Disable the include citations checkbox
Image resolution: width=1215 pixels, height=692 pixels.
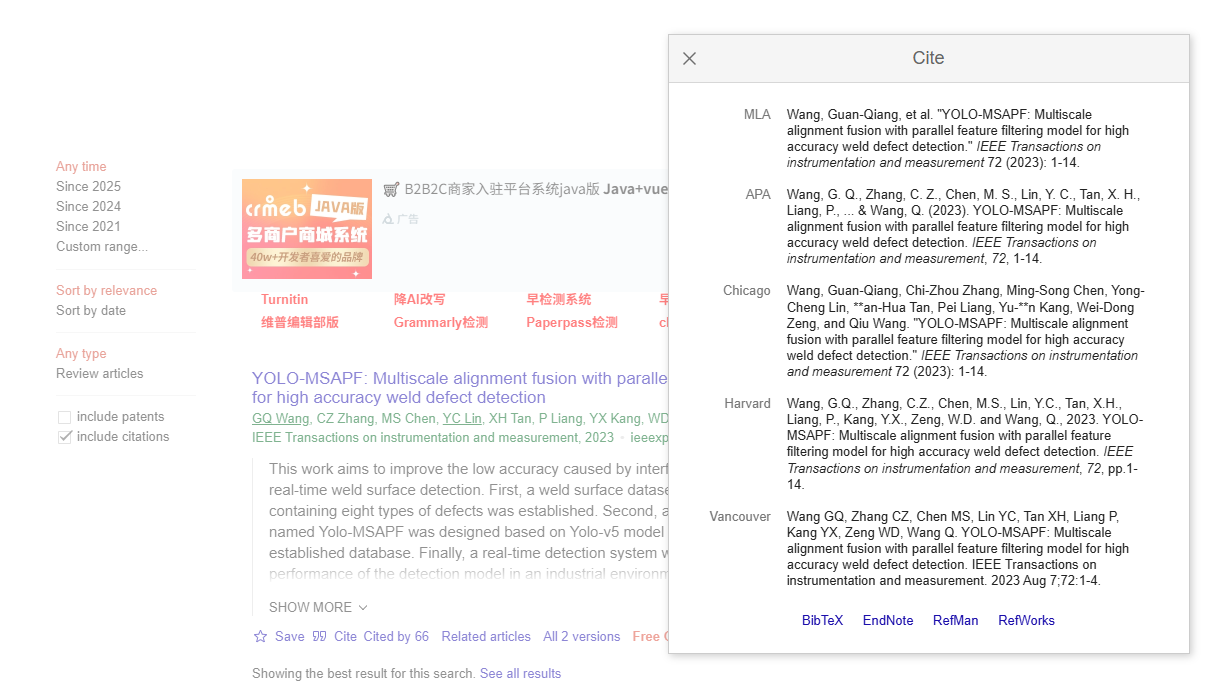coord(65,436)
